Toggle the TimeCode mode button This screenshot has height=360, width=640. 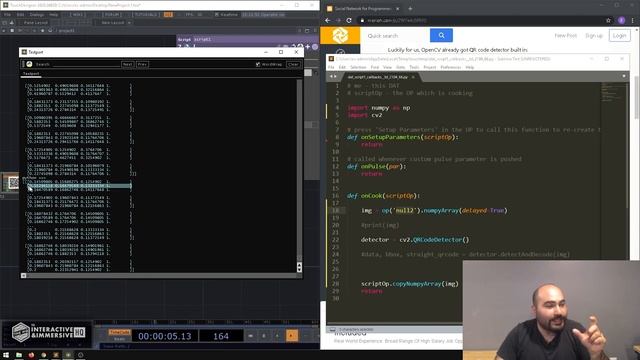[119, 332]
